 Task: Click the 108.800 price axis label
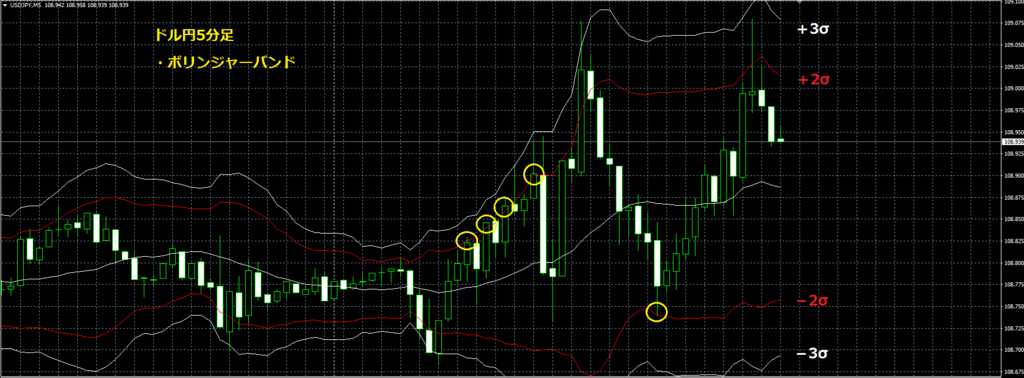point(1014,263)
